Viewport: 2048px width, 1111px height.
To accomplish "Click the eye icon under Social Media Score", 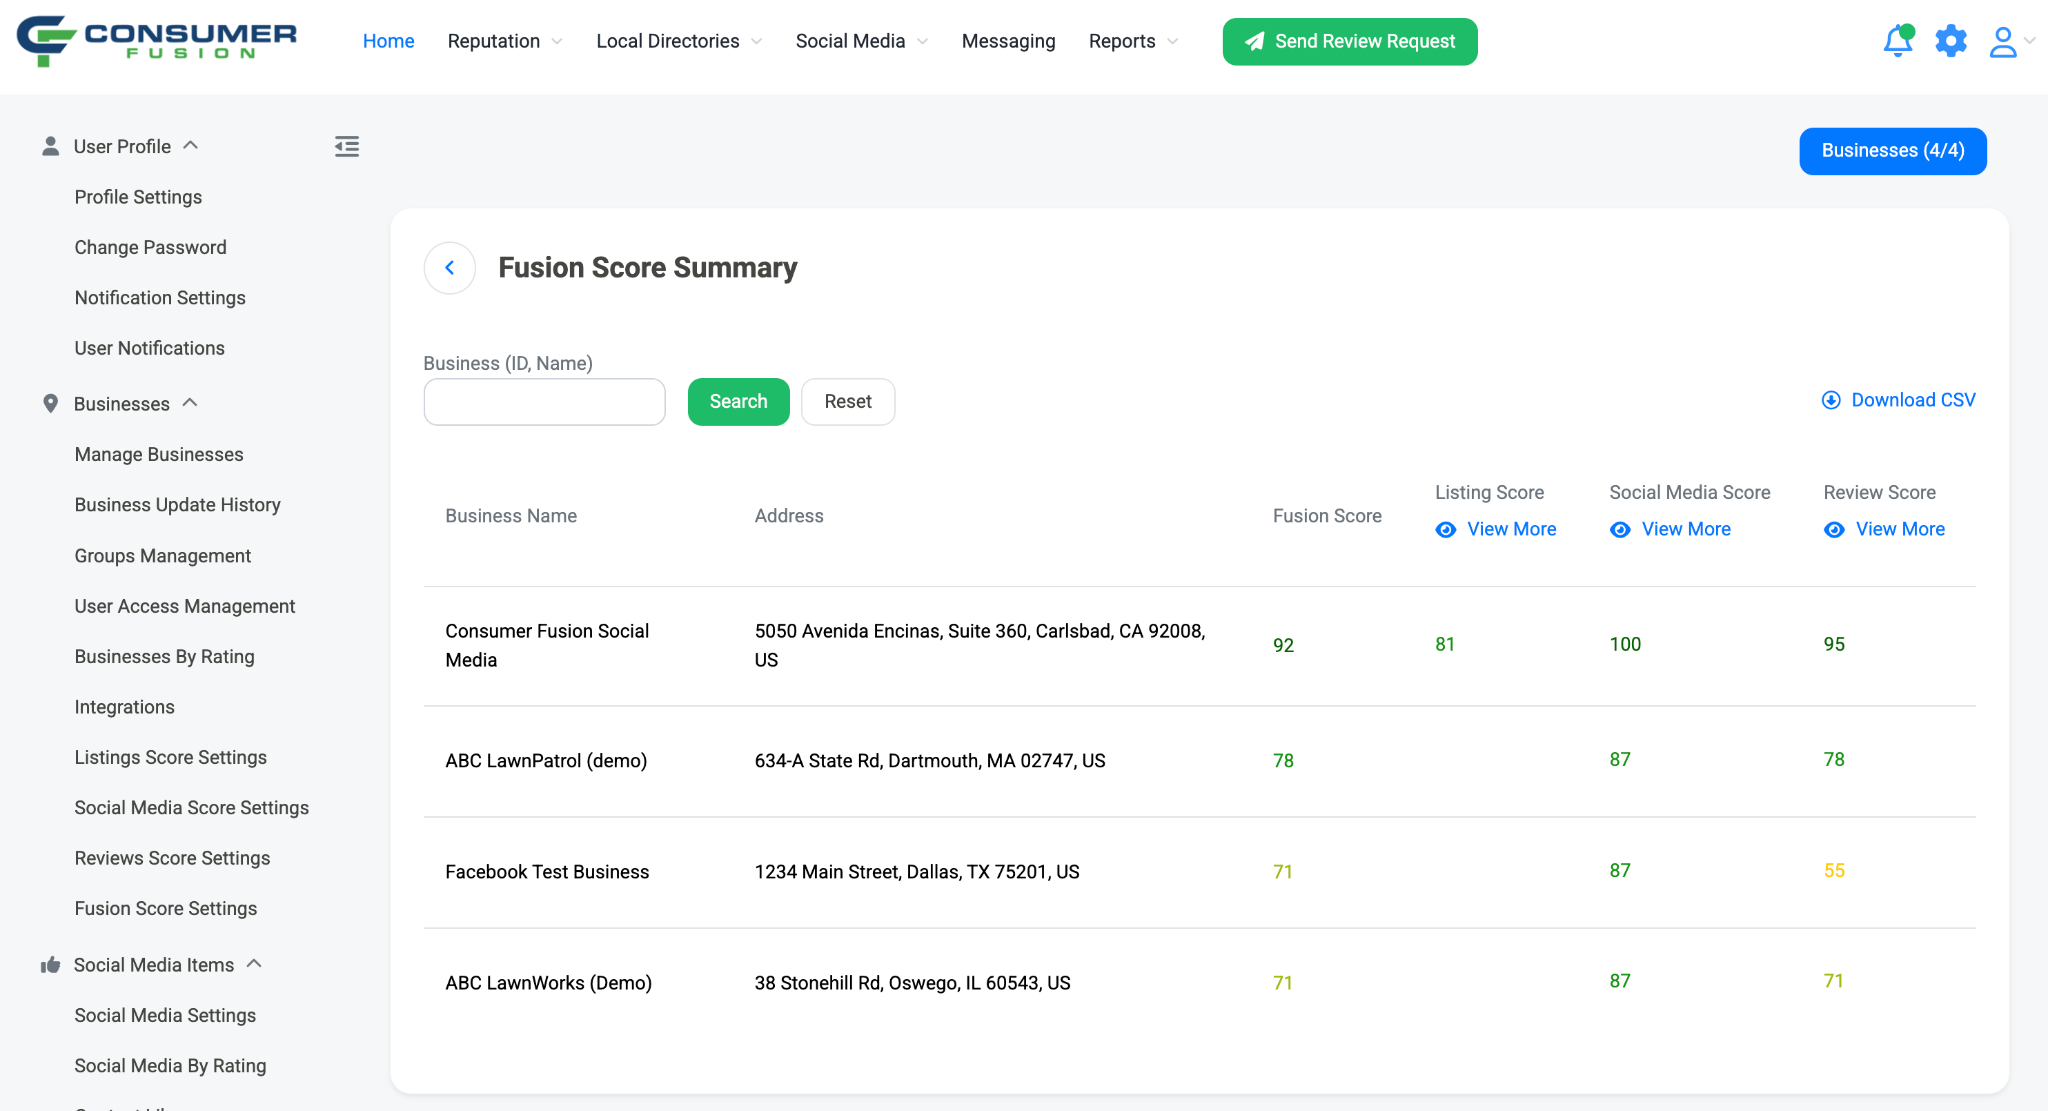I will click(x=1620, y=529).
